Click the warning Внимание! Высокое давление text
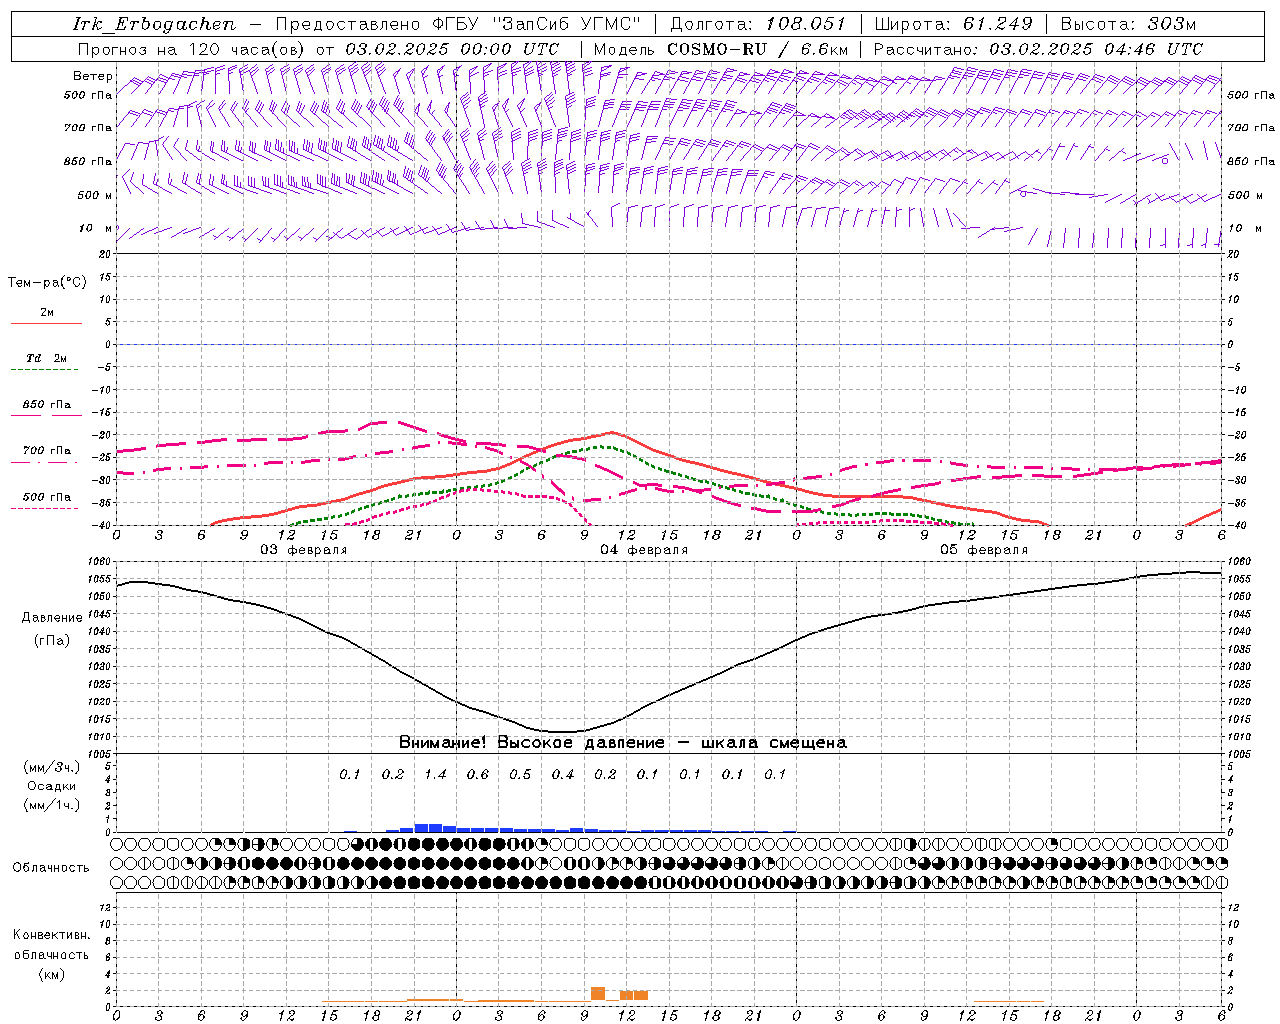This screenshot has width=1280, height=1024. 531,743
